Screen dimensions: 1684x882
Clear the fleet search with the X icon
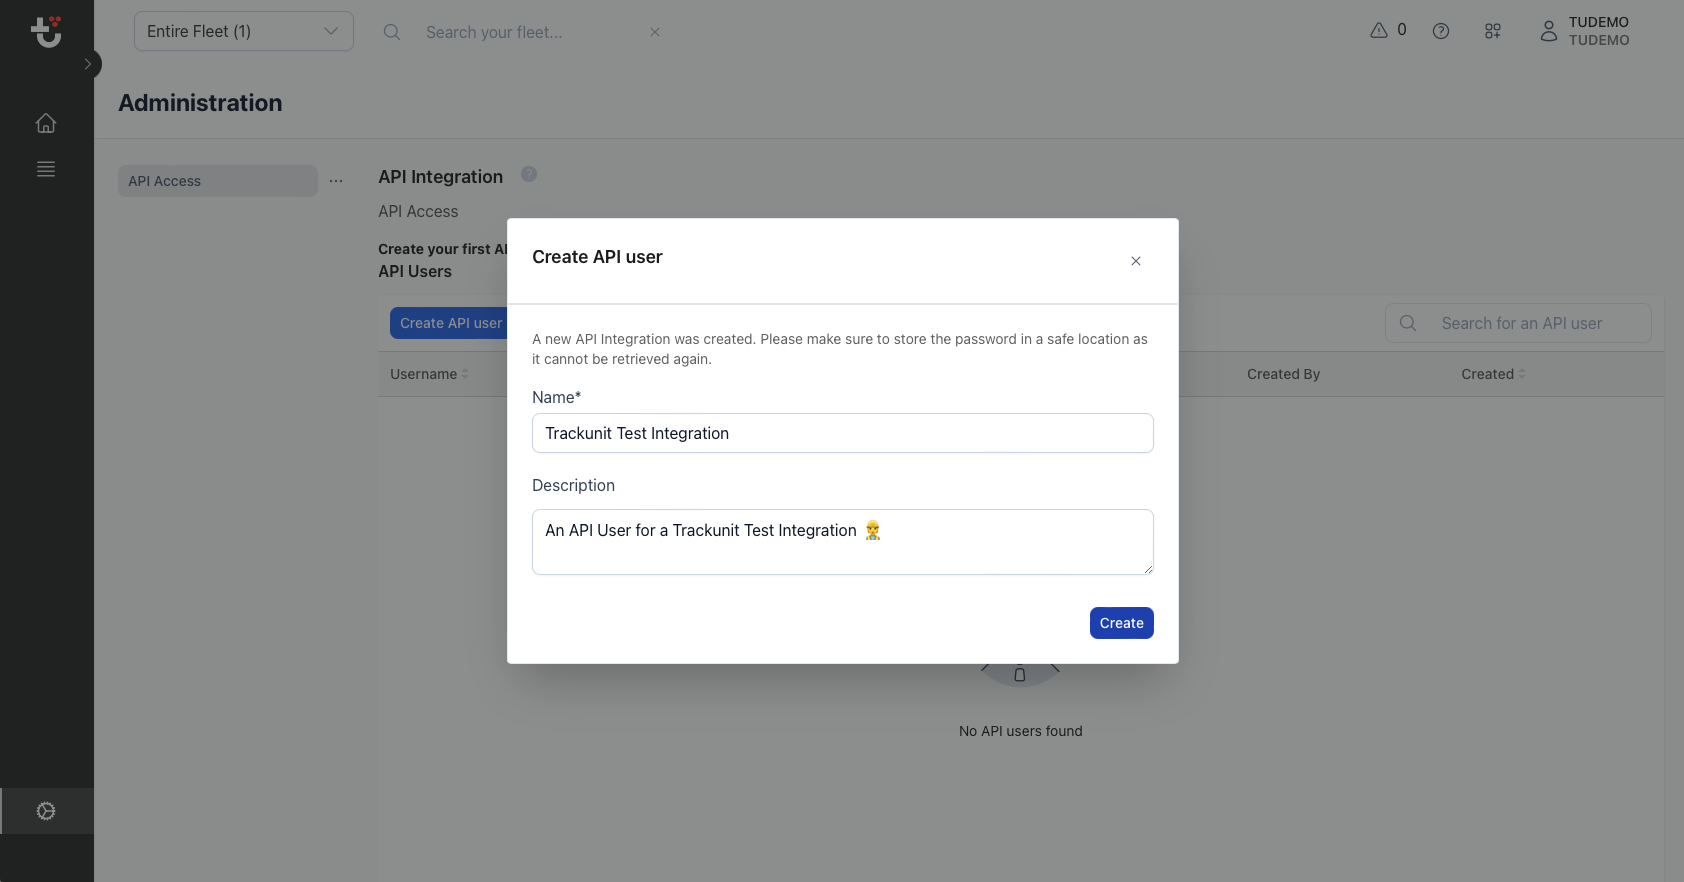click(655, 32)
